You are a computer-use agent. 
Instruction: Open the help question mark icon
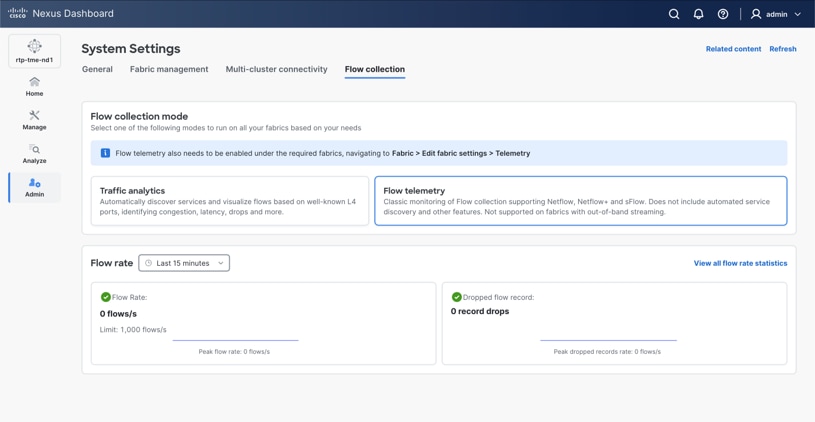coord(723,14)
